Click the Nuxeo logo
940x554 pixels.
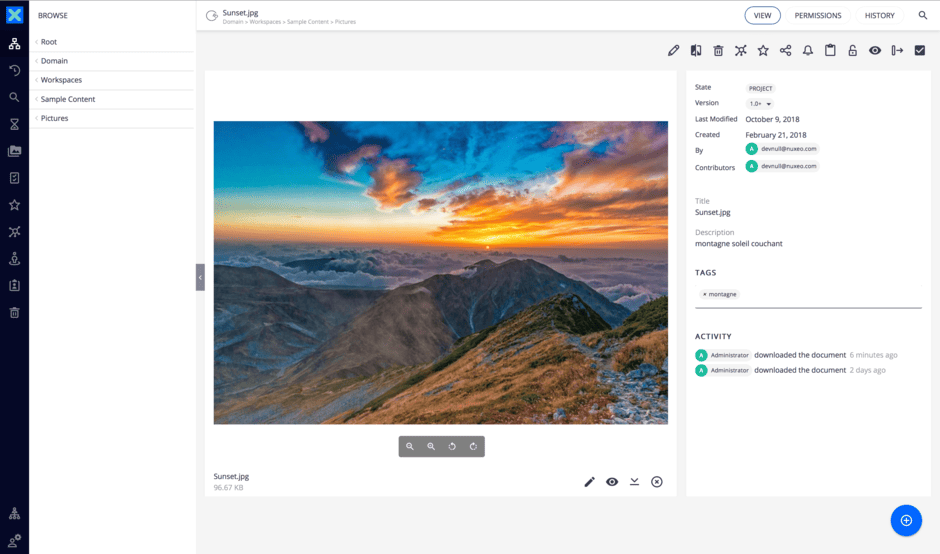coord(14,15)
